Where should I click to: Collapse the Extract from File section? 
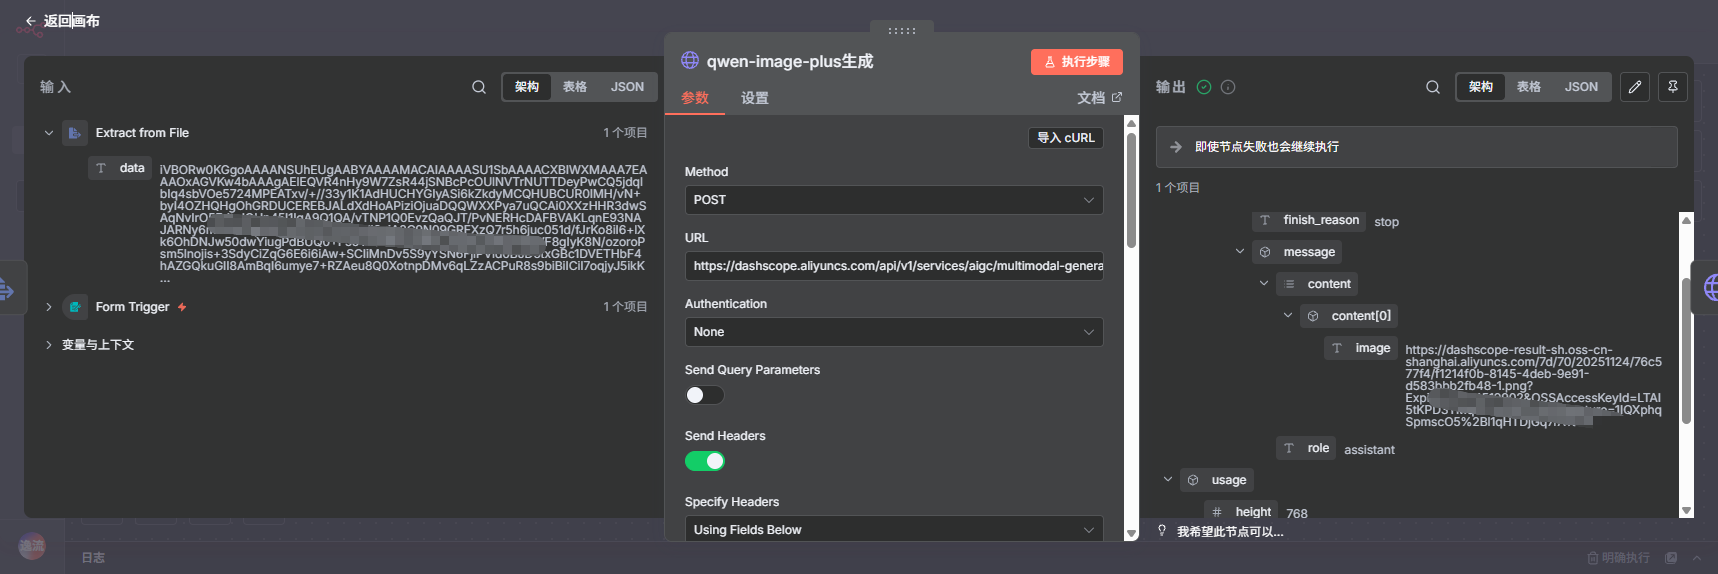[x=48, y=133]
